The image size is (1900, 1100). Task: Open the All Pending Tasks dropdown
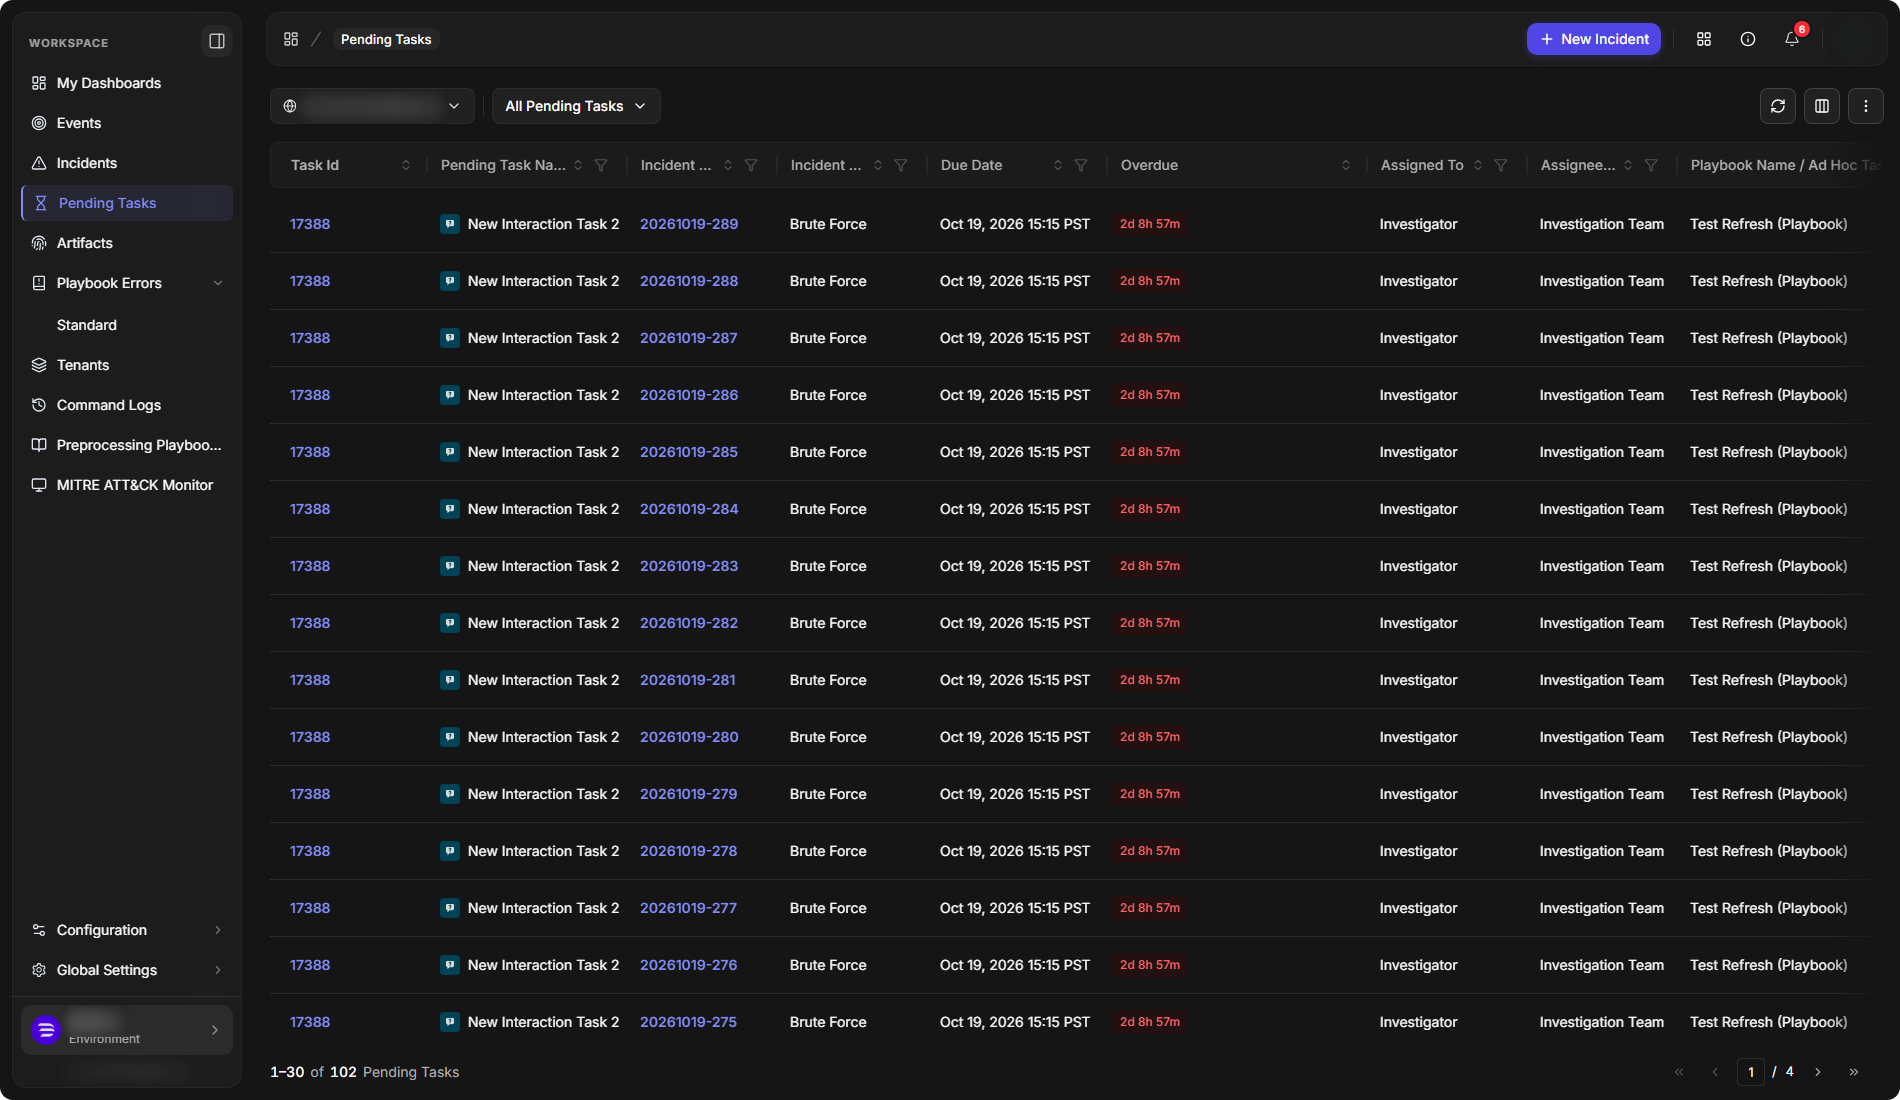point(576,106)
